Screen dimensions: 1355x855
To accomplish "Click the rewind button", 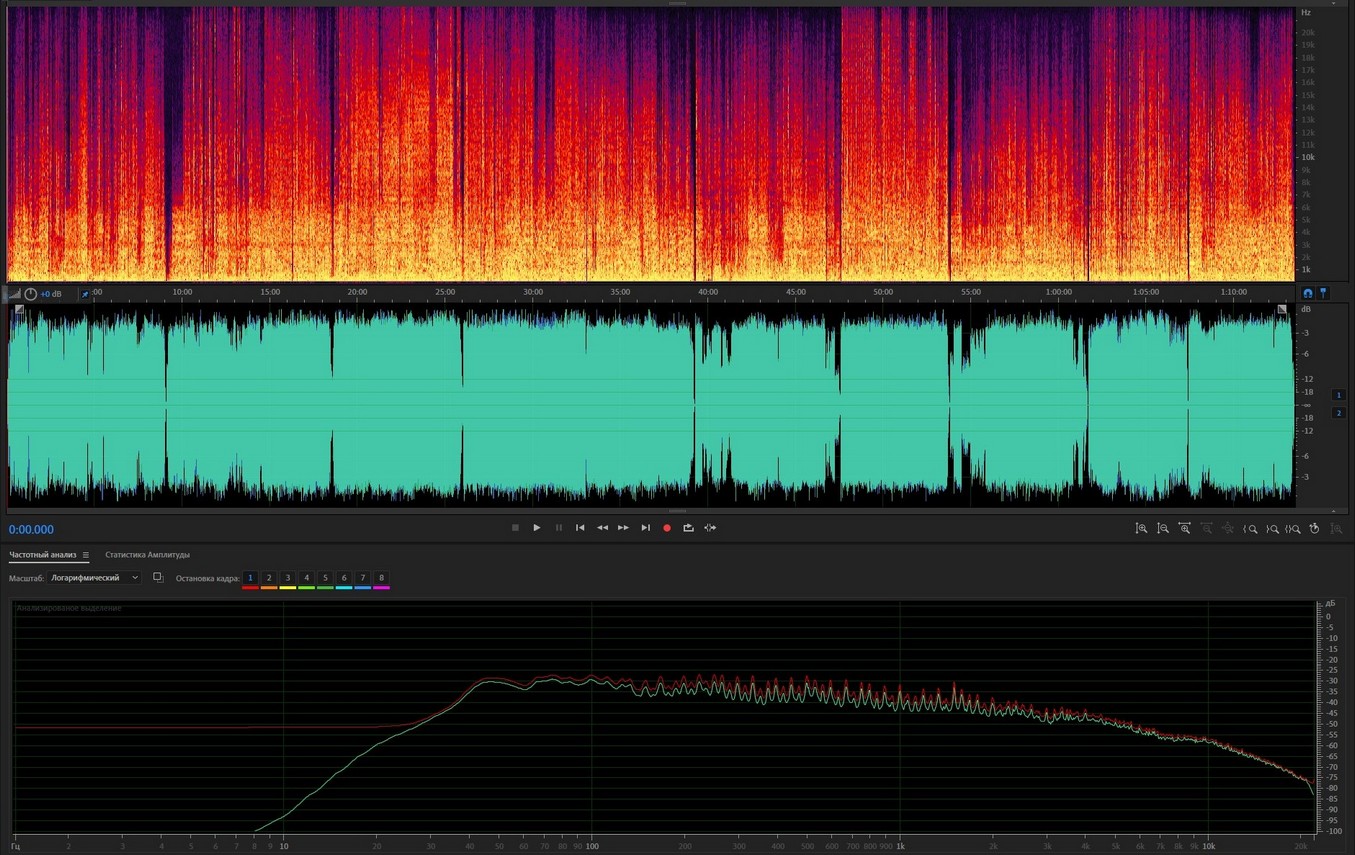I will click(602, 528).
